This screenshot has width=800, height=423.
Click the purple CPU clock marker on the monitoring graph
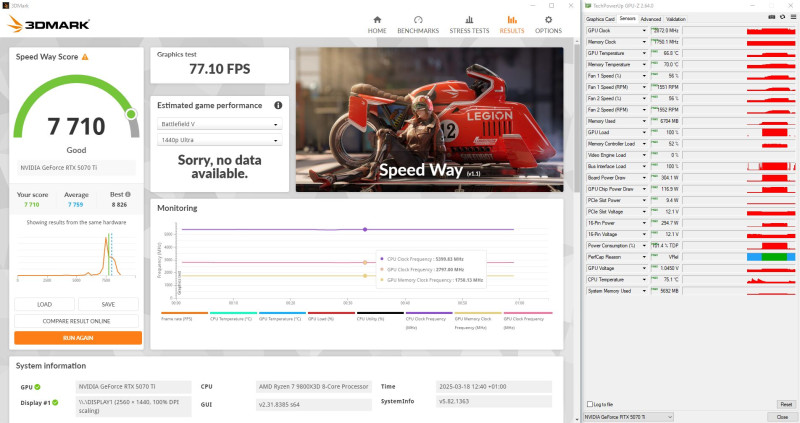[365, 230]
